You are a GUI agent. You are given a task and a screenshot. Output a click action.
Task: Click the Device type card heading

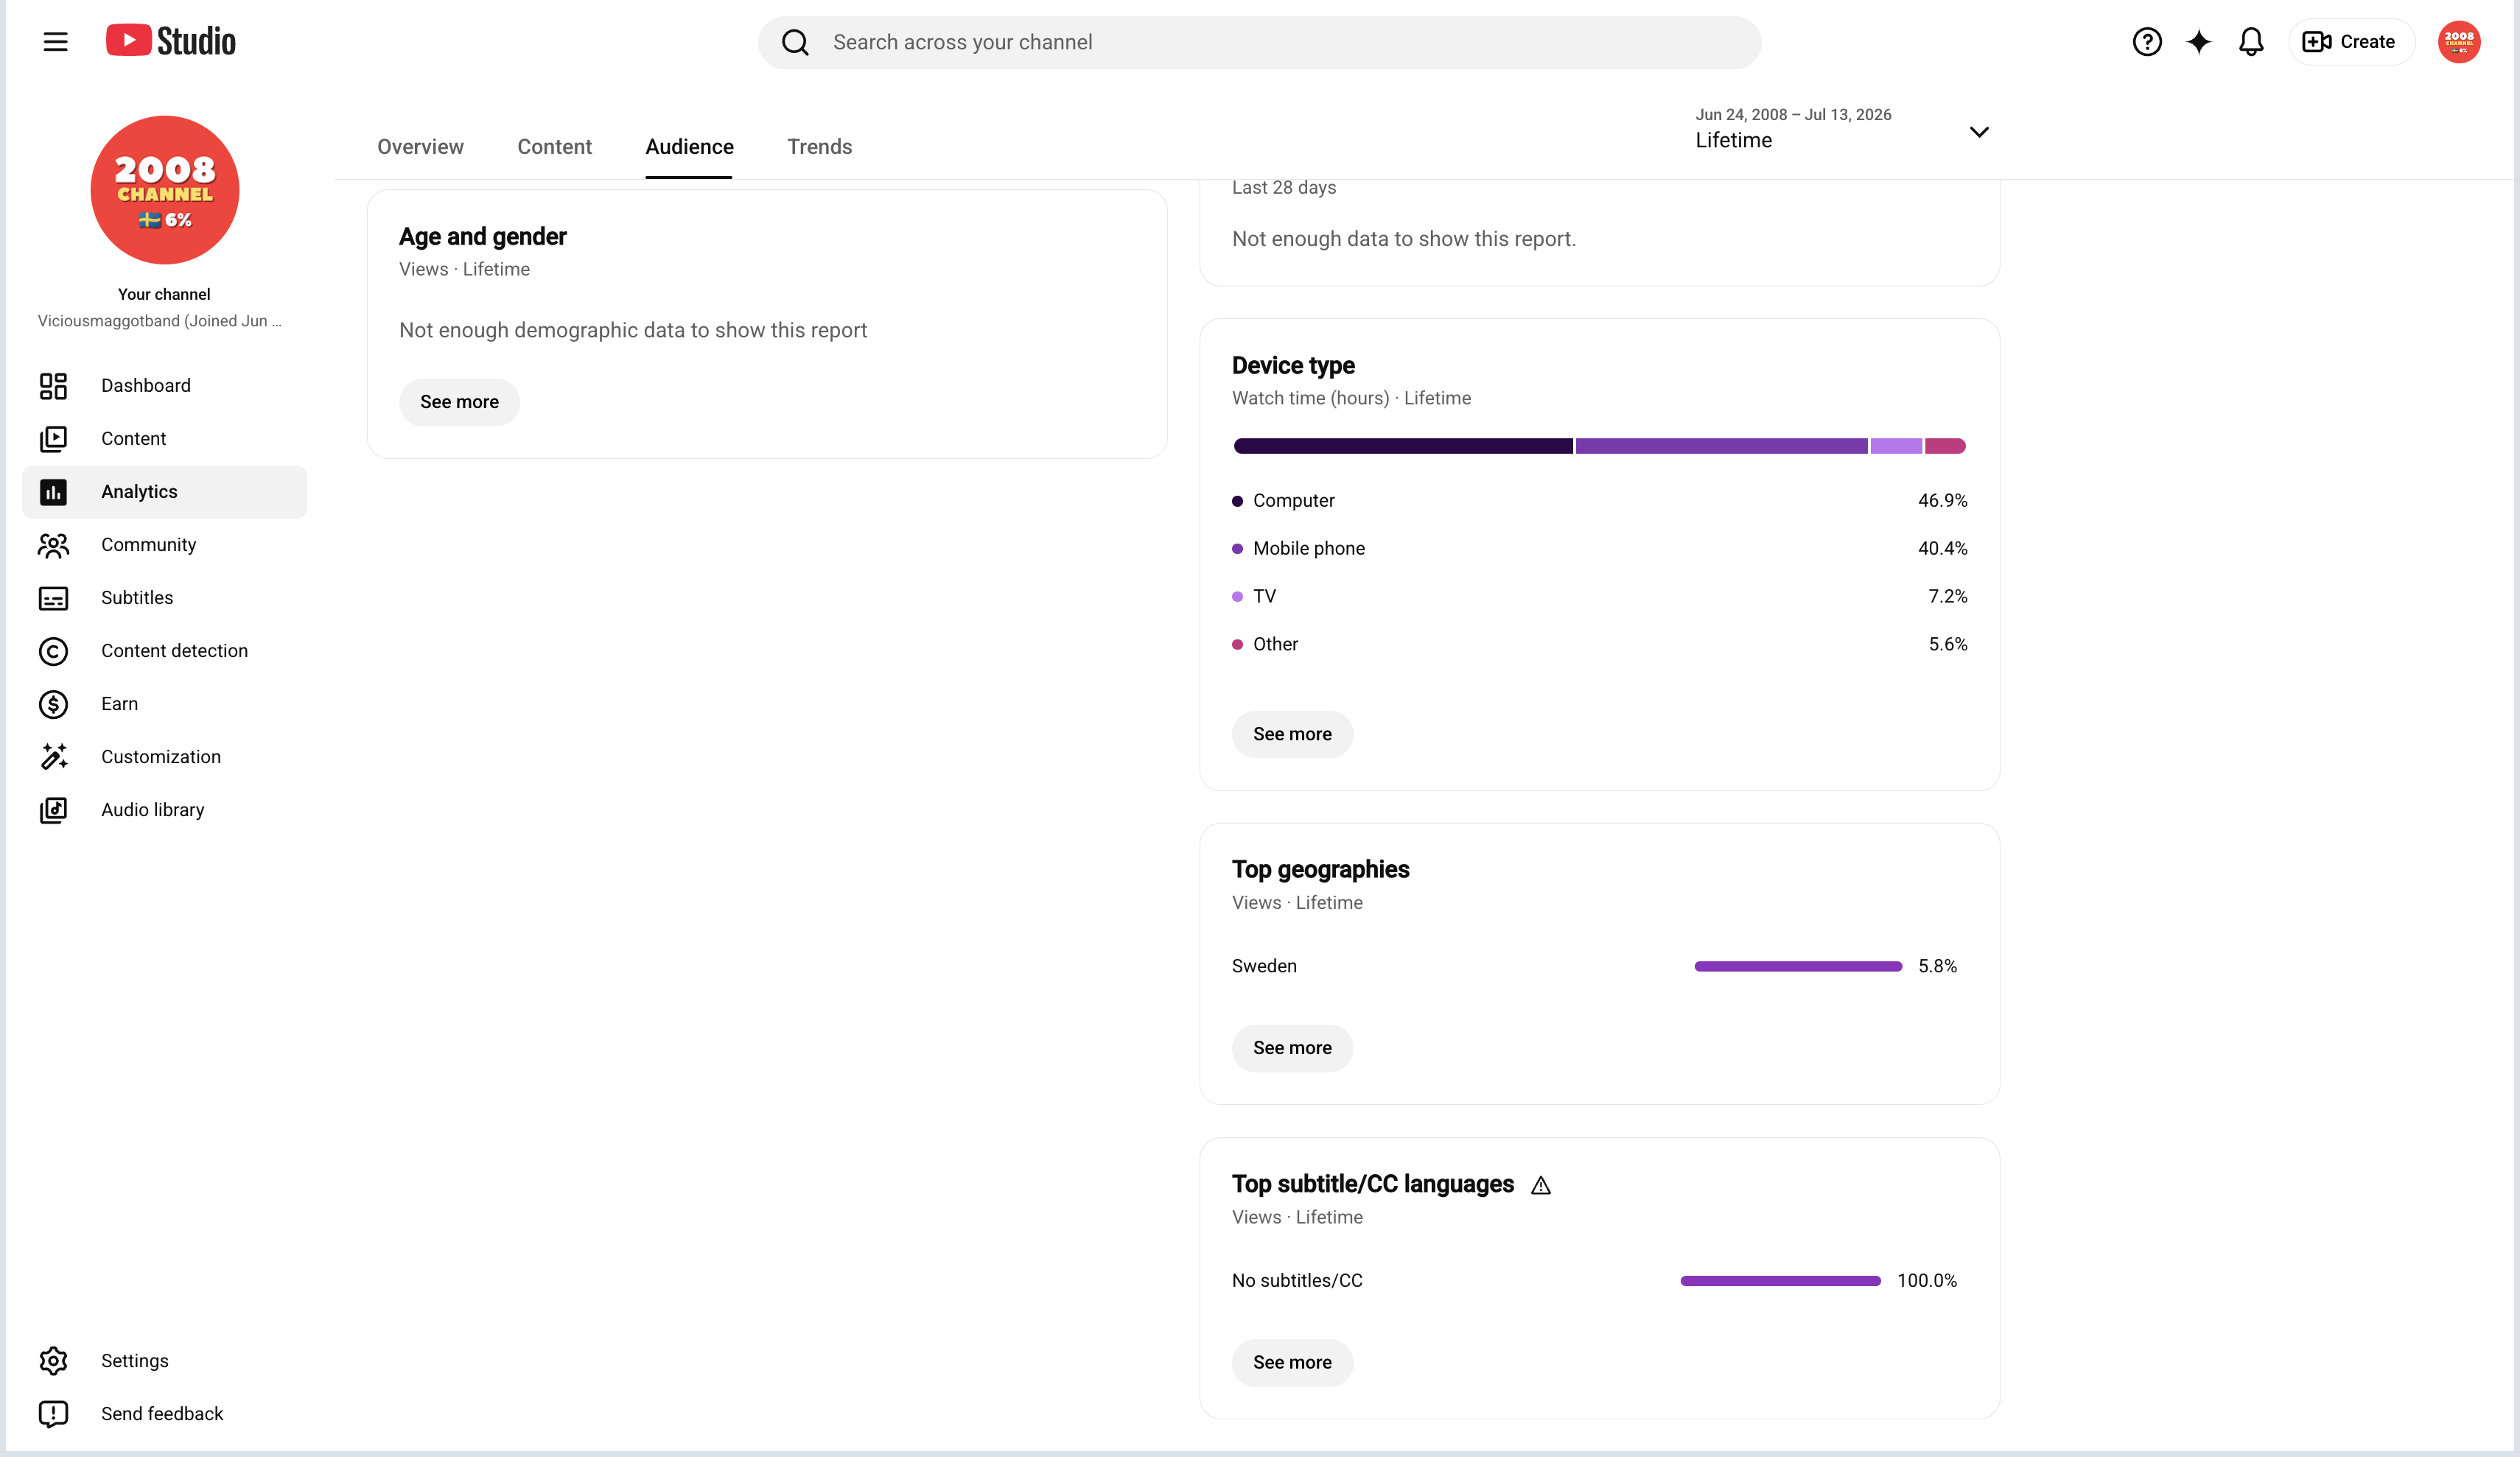1293,366
